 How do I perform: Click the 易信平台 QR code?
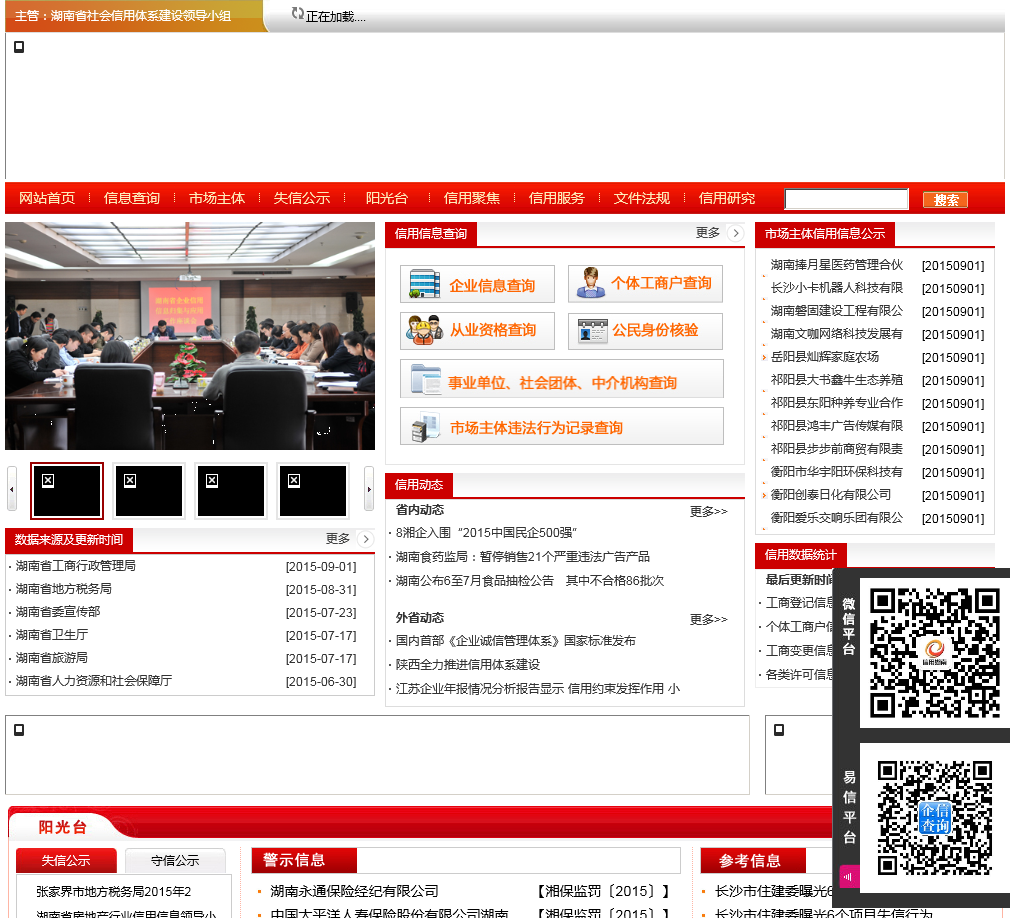pos(935,818)
